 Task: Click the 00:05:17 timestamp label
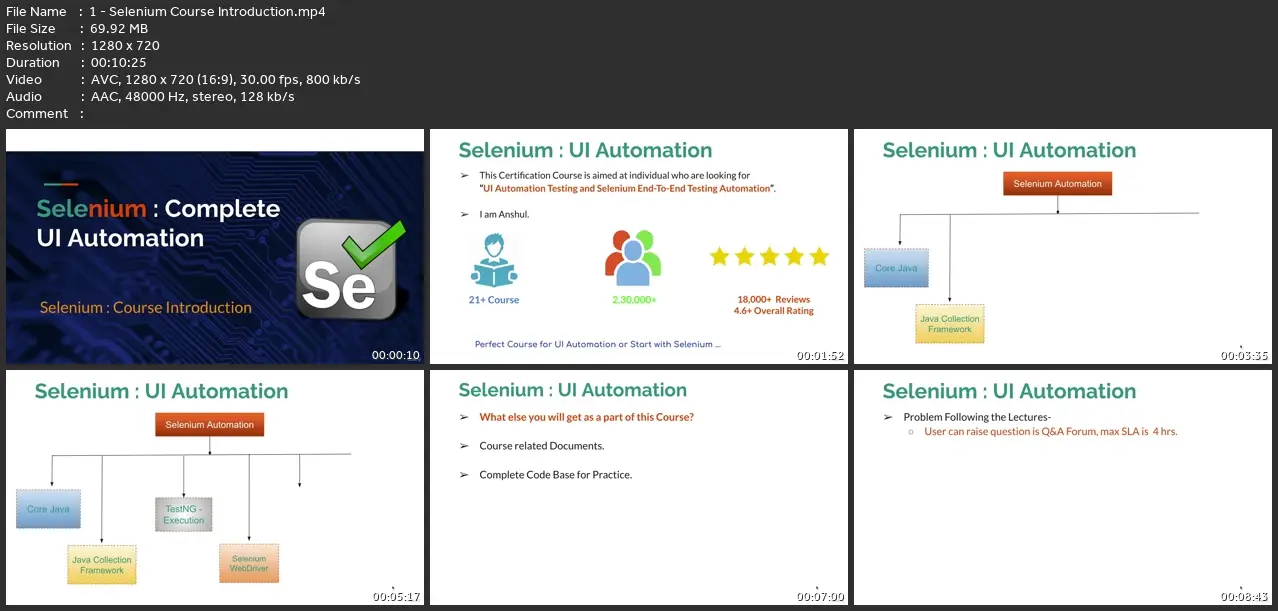click(x=396, y=596)
